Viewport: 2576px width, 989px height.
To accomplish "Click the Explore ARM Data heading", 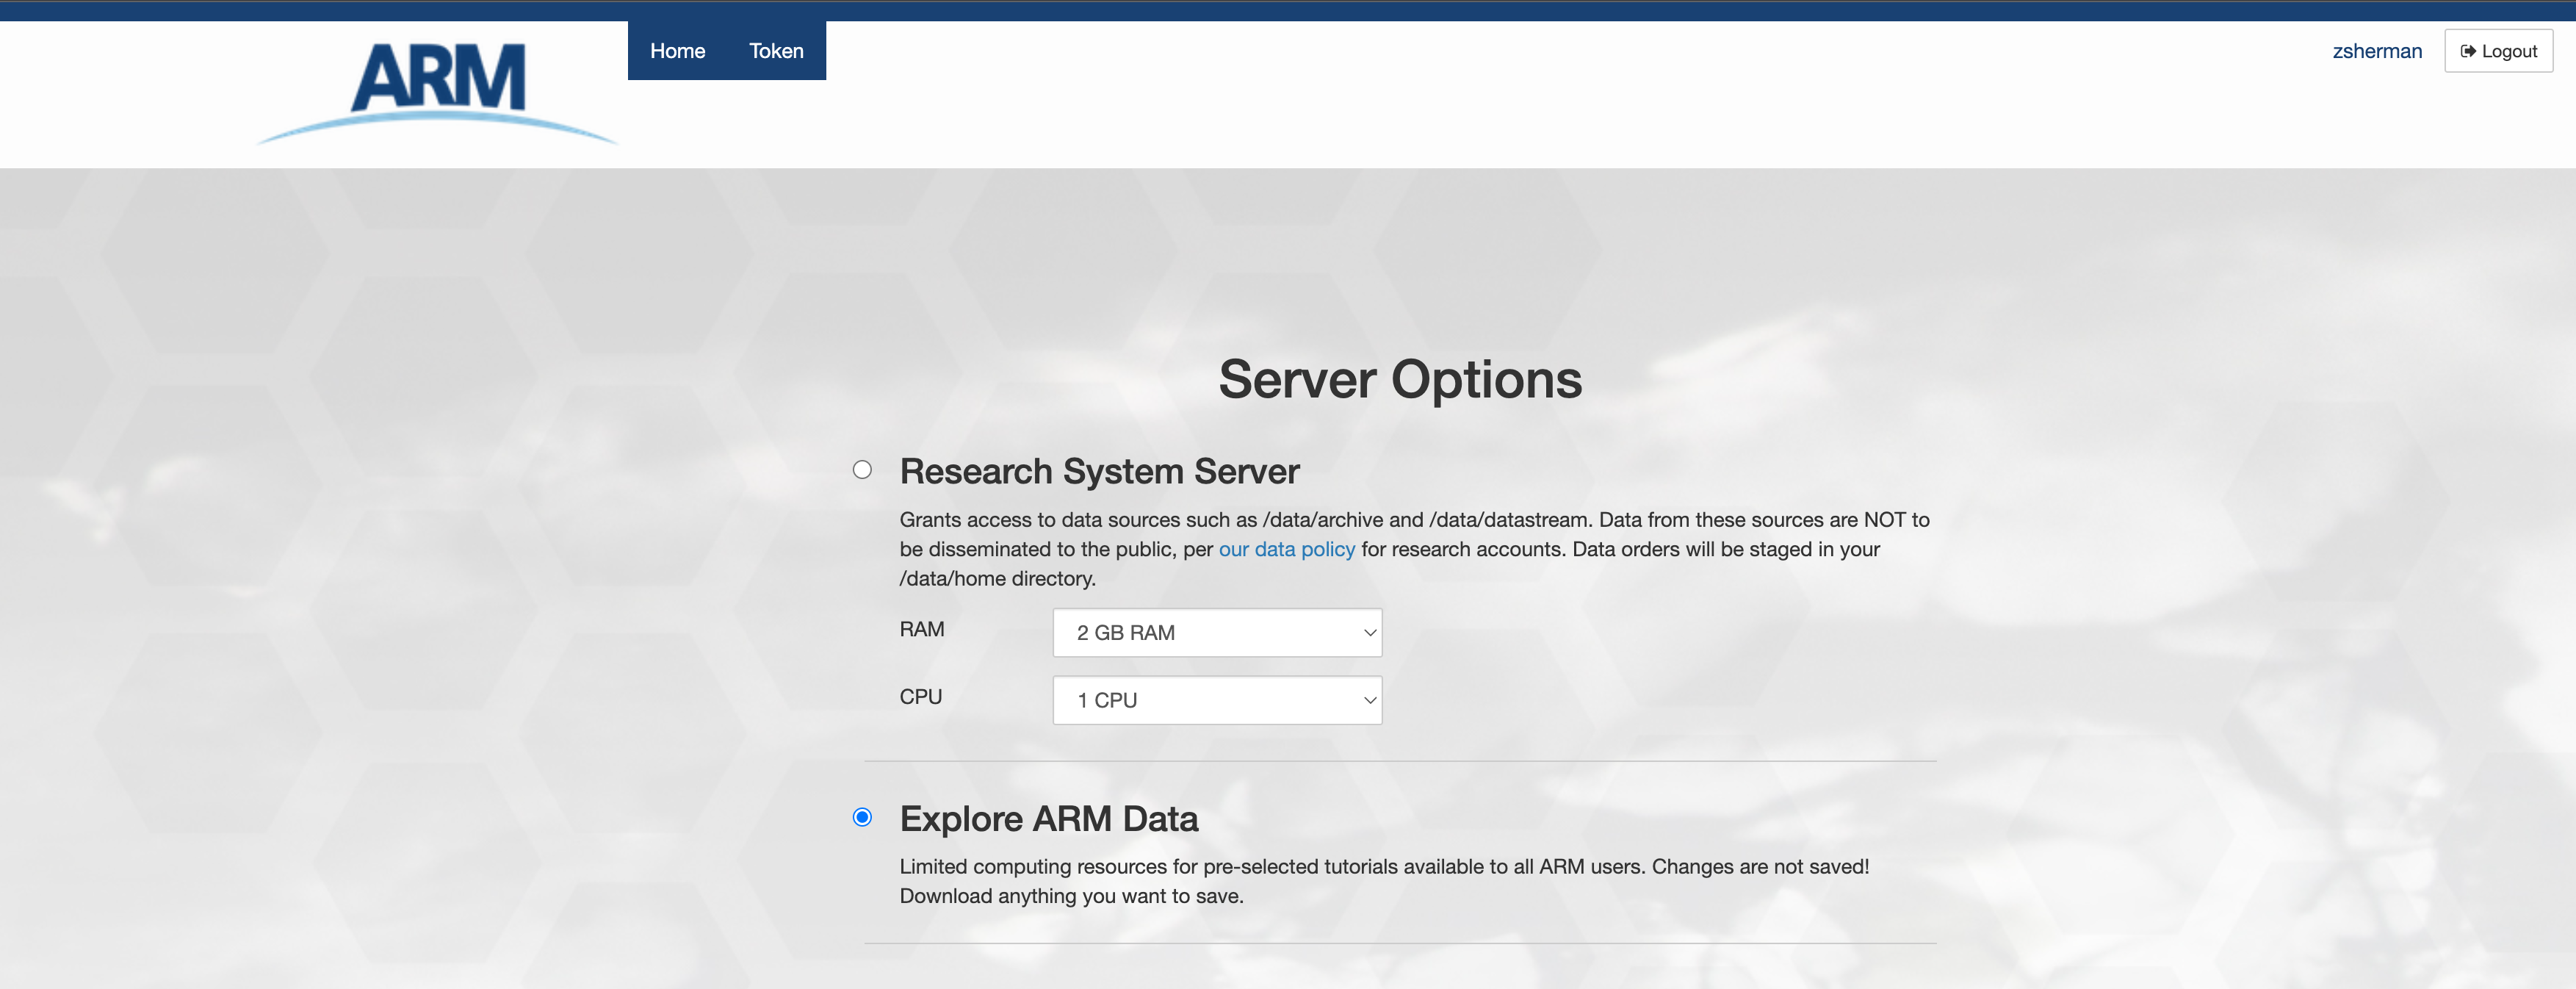I will [x=1048, y=818].
